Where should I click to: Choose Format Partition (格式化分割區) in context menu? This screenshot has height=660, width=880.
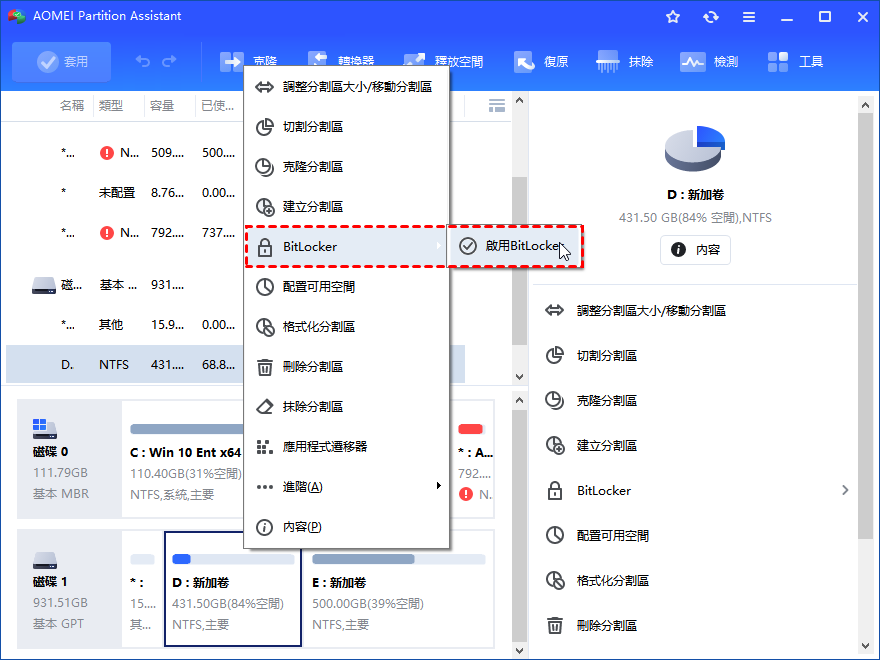(346, 327)
